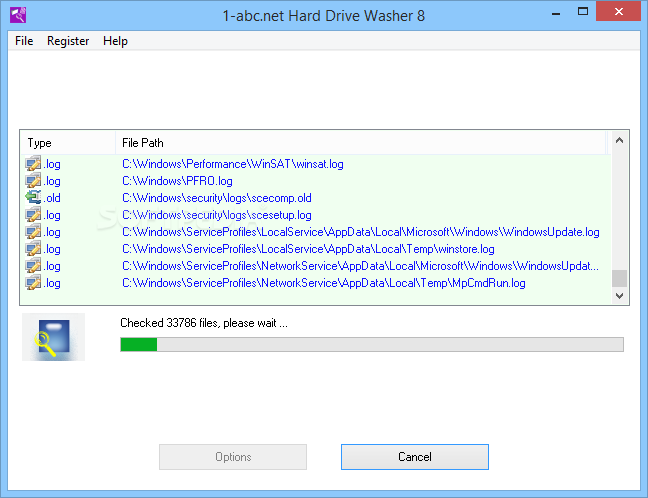This screenshot has width=648, height=498.
Task: Click the .old type label
Action: (52, 198)
